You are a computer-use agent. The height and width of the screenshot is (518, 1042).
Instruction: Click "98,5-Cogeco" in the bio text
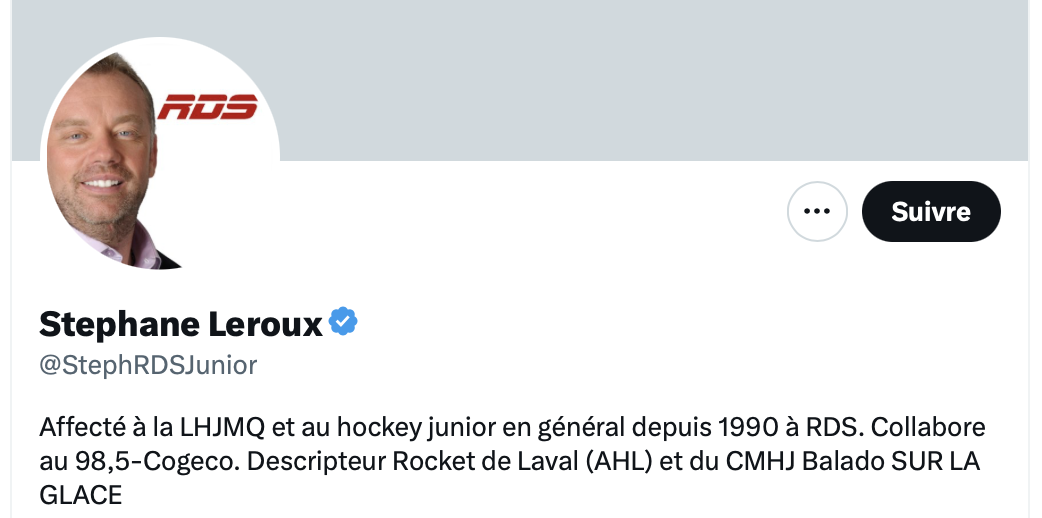coord(153,461)
